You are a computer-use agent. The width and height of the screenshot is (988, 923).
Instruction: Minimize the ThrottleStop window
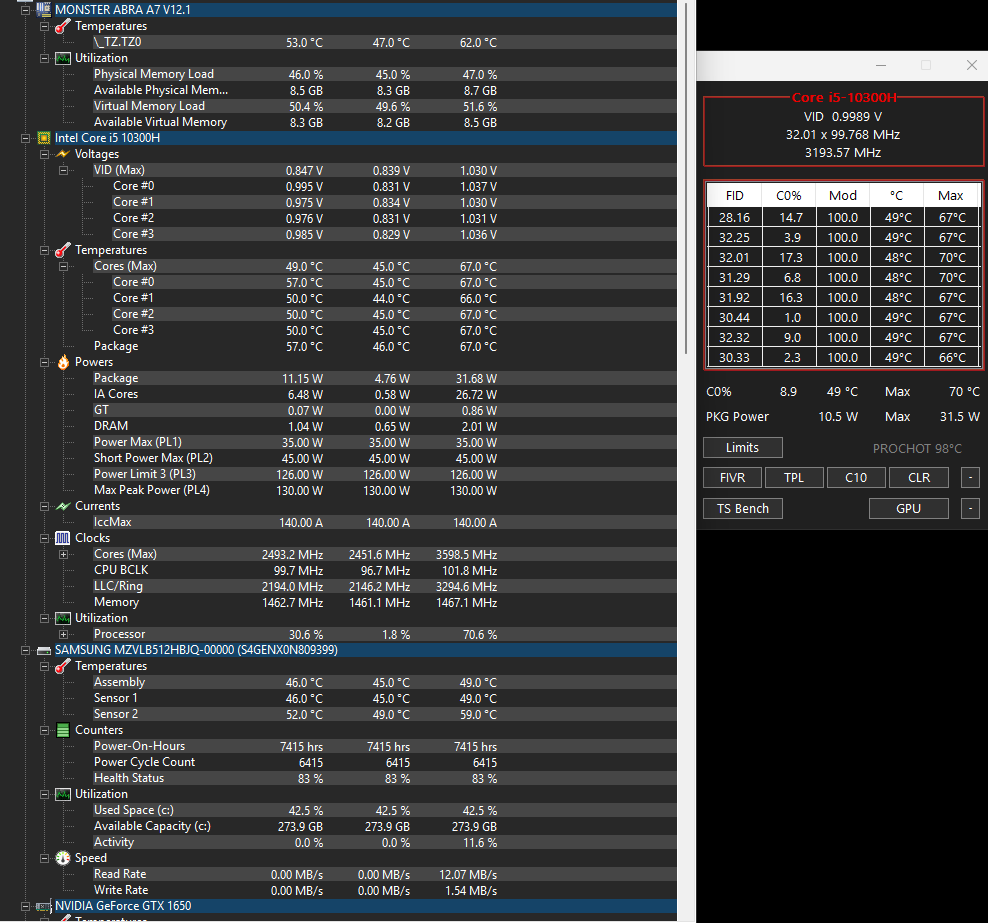coord(881,66)
